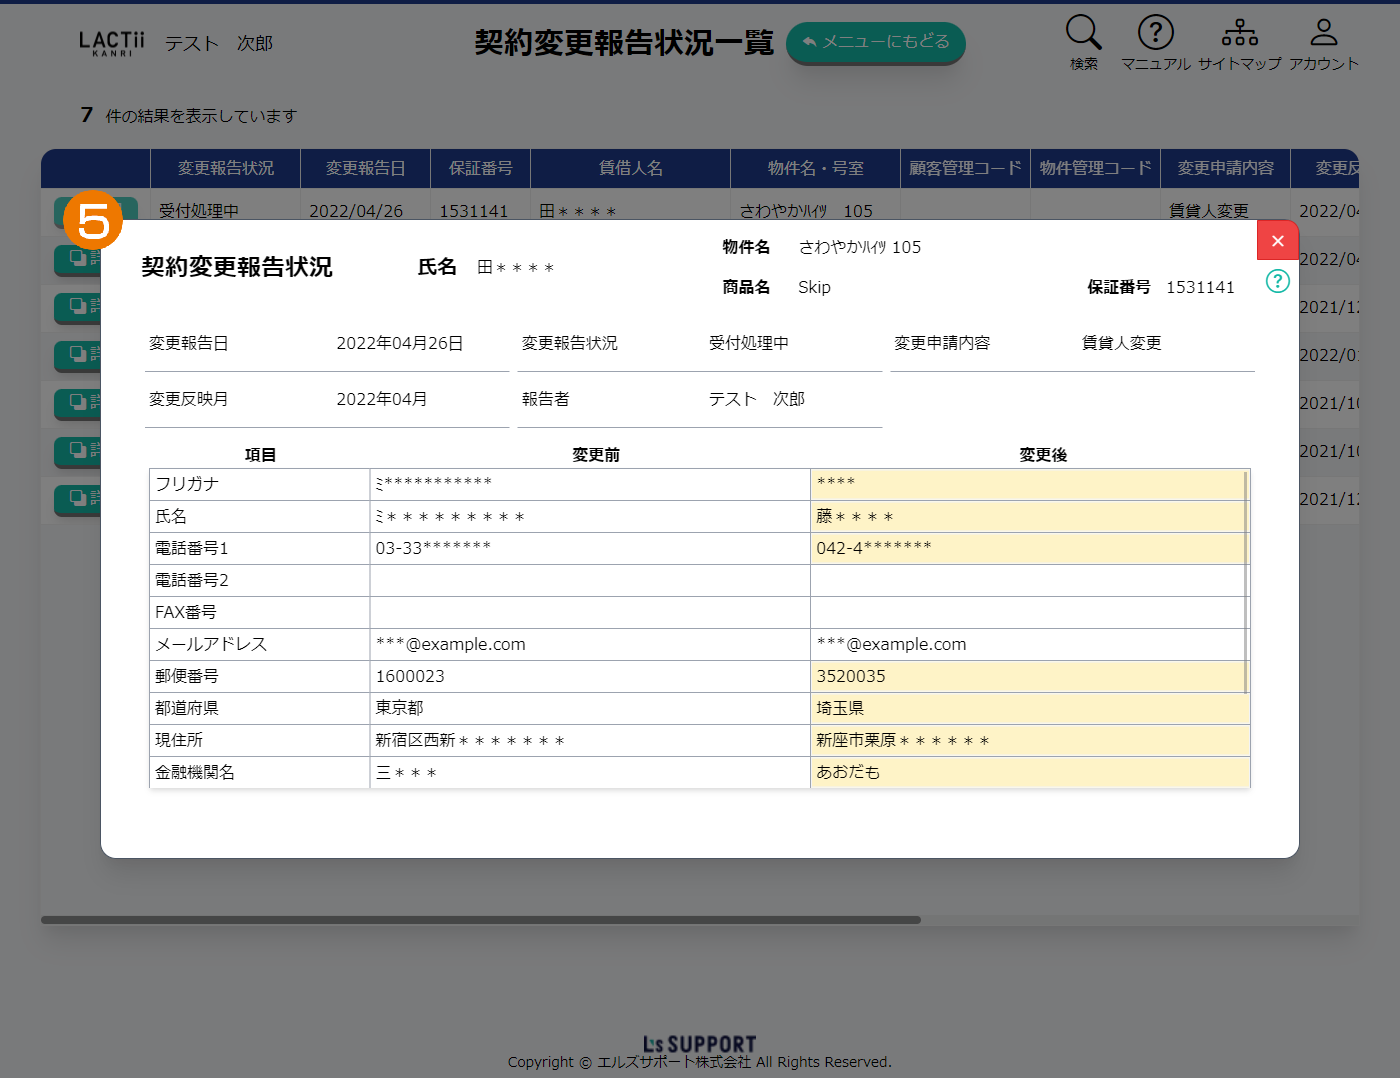Click the 物件管理コード column header
The image size is (1400, 1078).
click(1095, 169)
